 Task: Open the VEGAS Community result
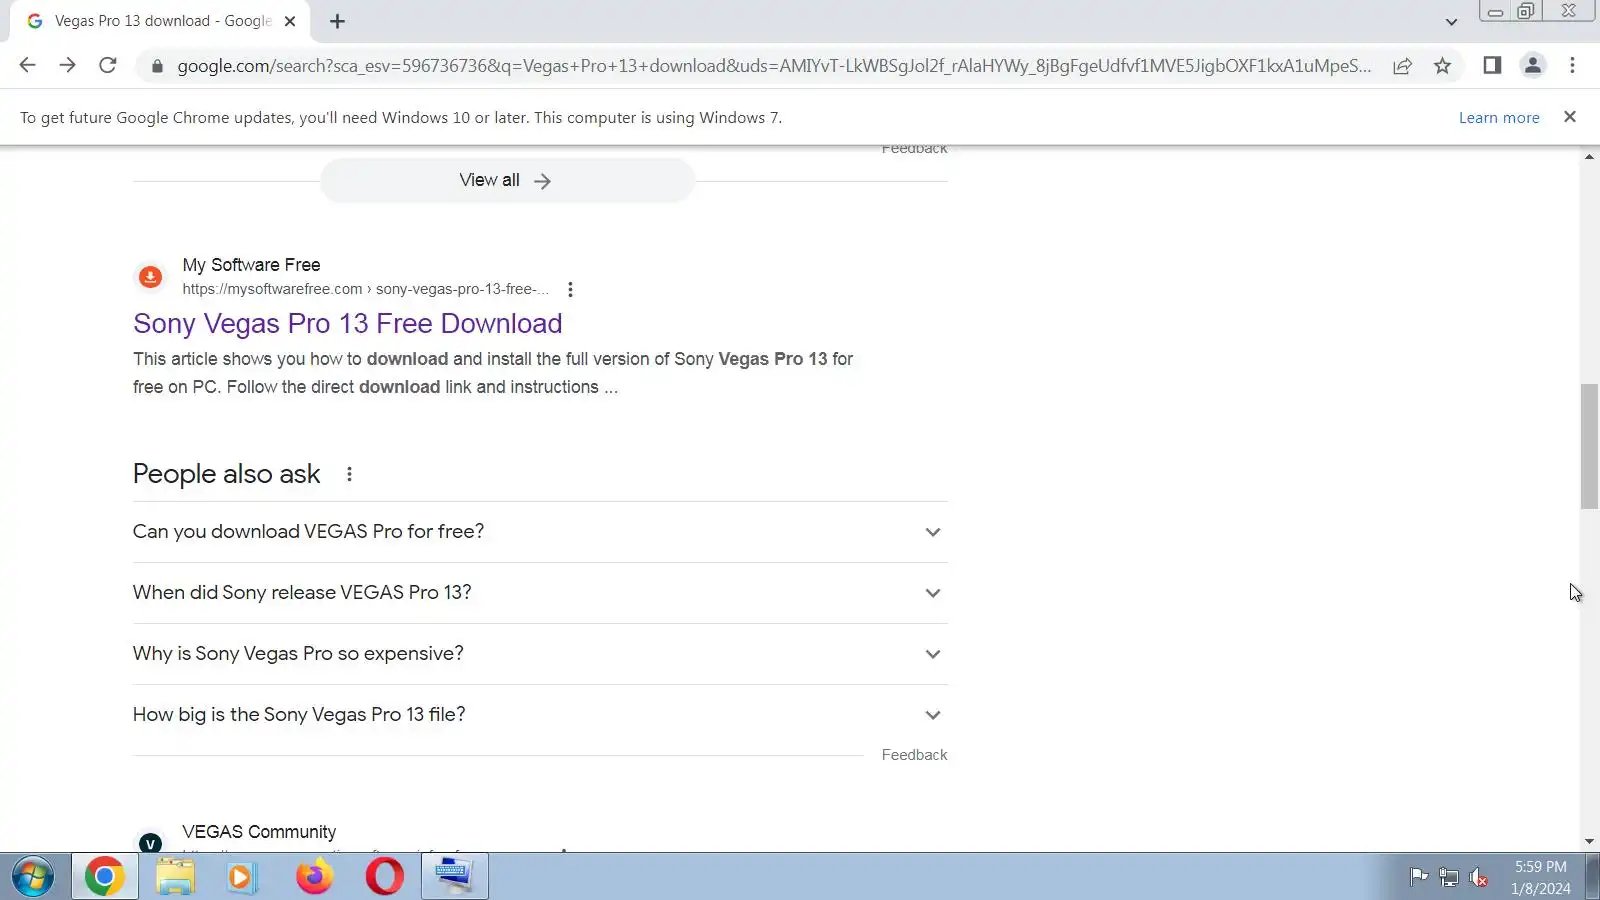pyautogui.click(x=259, y=832)
